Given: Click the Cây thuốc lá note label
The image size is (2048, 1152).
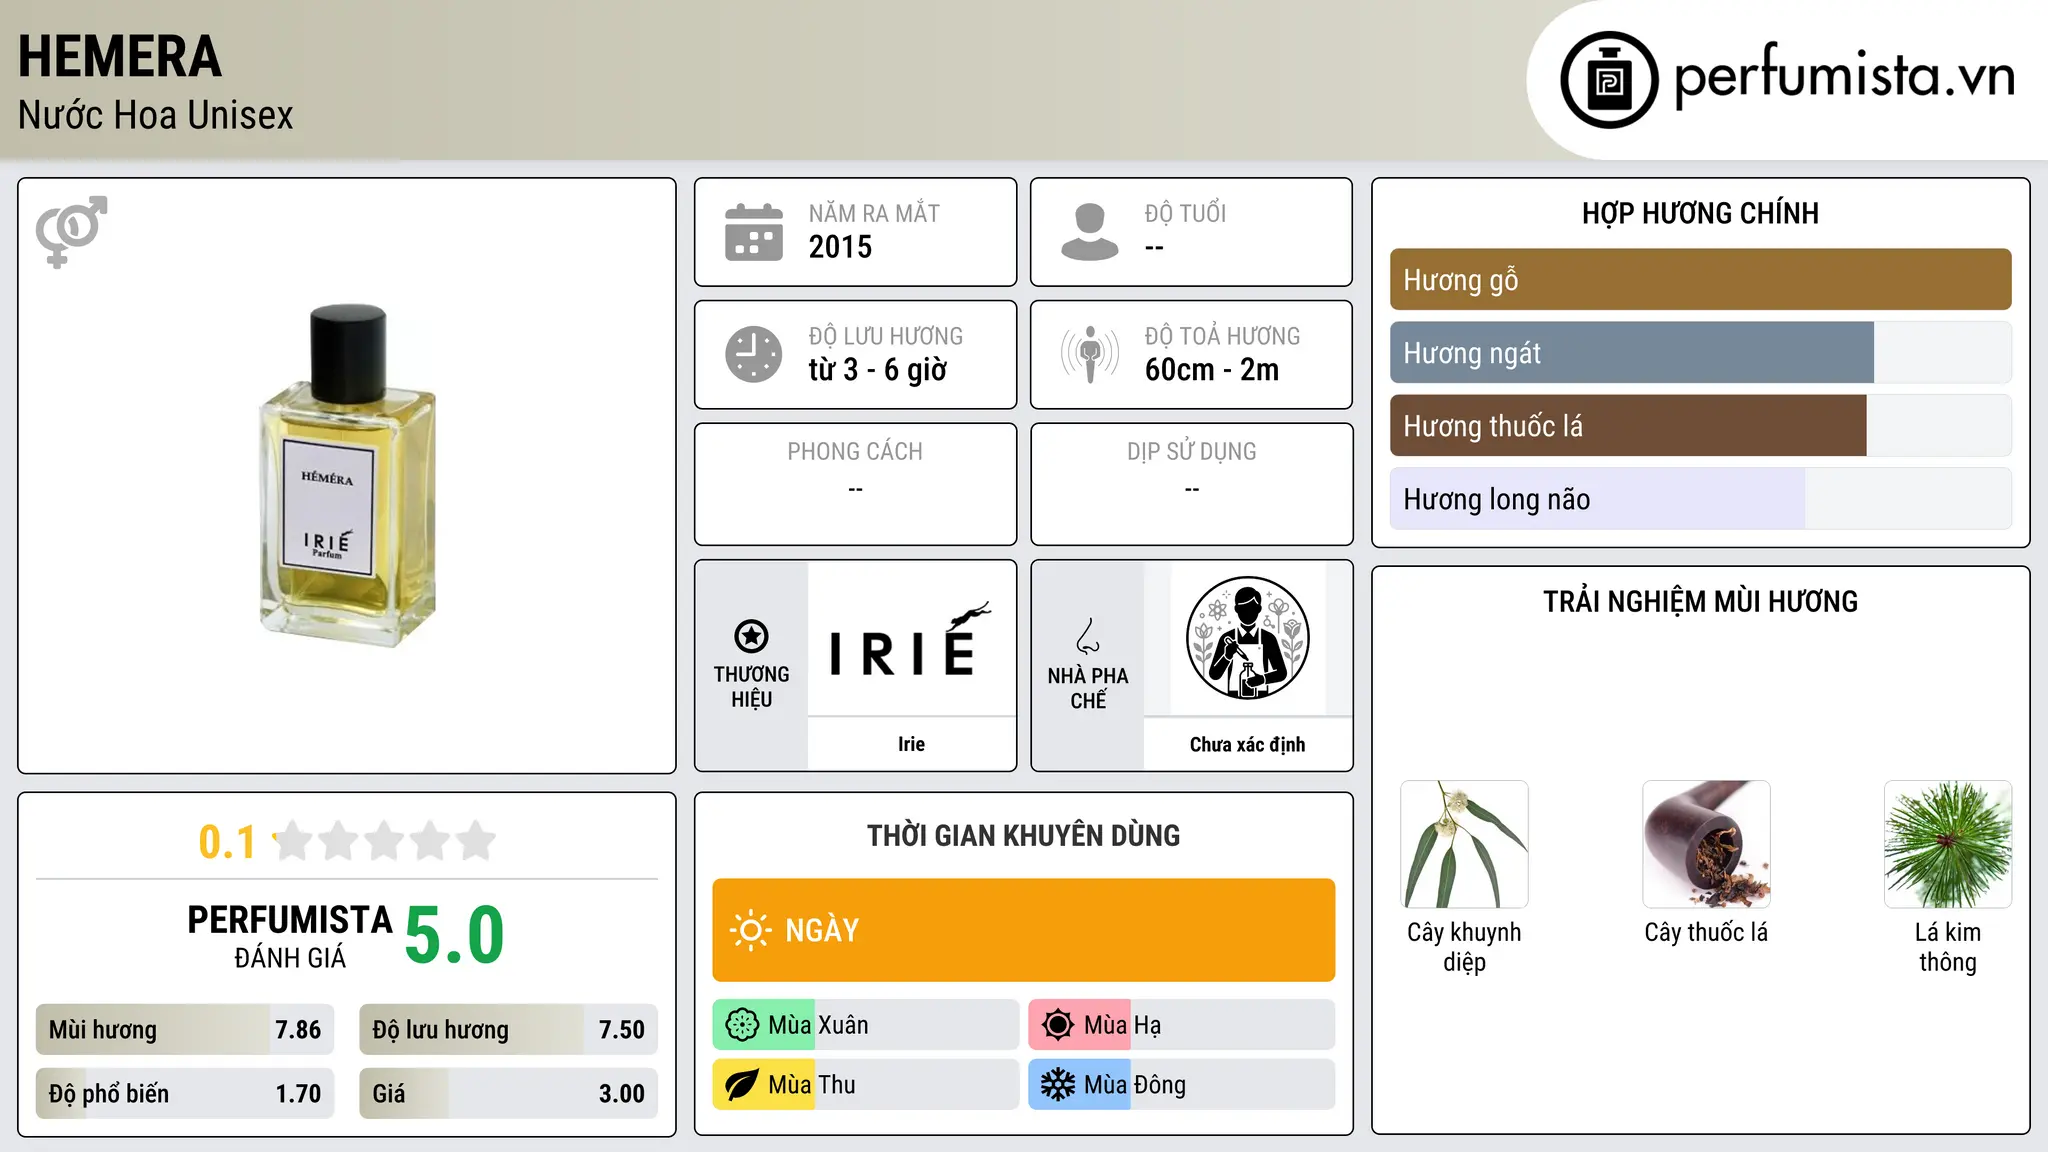Looking at the screenshot, I should click(1706, 932).
